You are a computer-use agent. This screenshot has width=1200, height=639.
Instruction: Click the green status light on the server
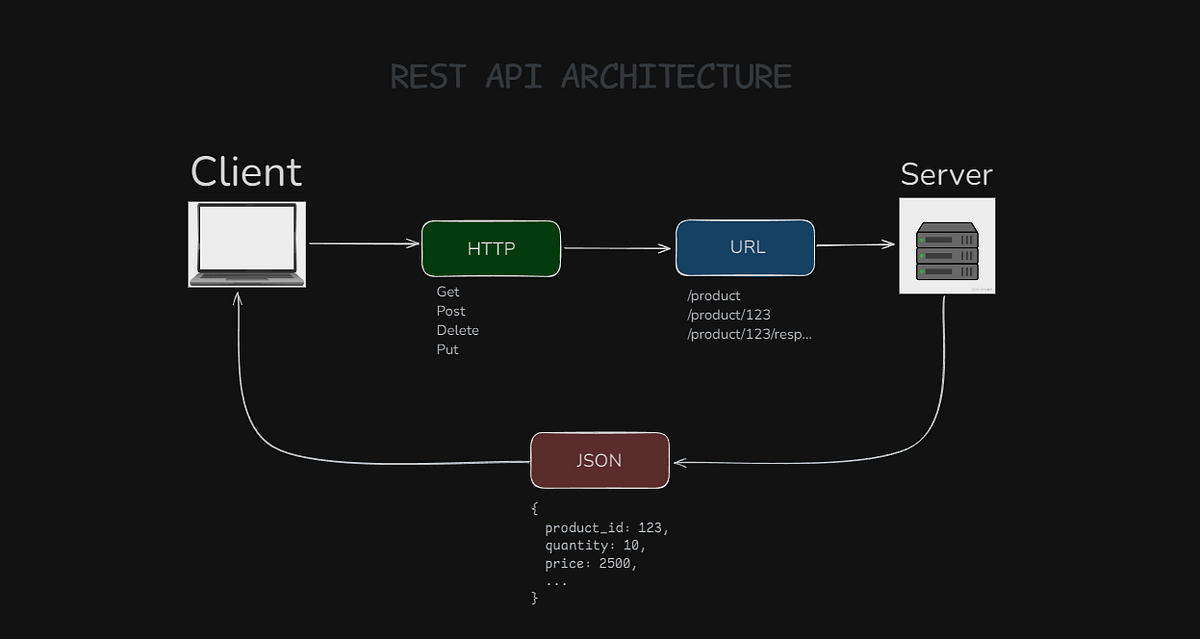tap(922, 240)
